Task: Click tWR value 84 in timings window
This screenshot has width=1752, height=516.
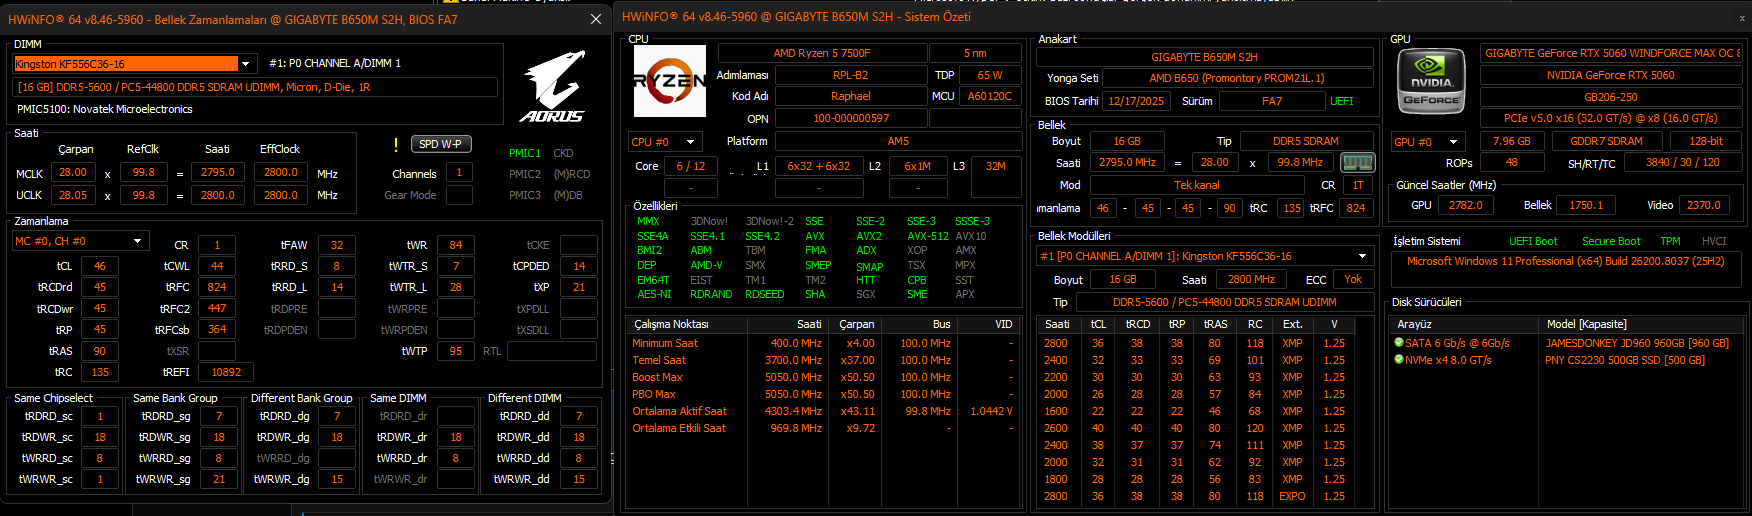Action: 456,245
